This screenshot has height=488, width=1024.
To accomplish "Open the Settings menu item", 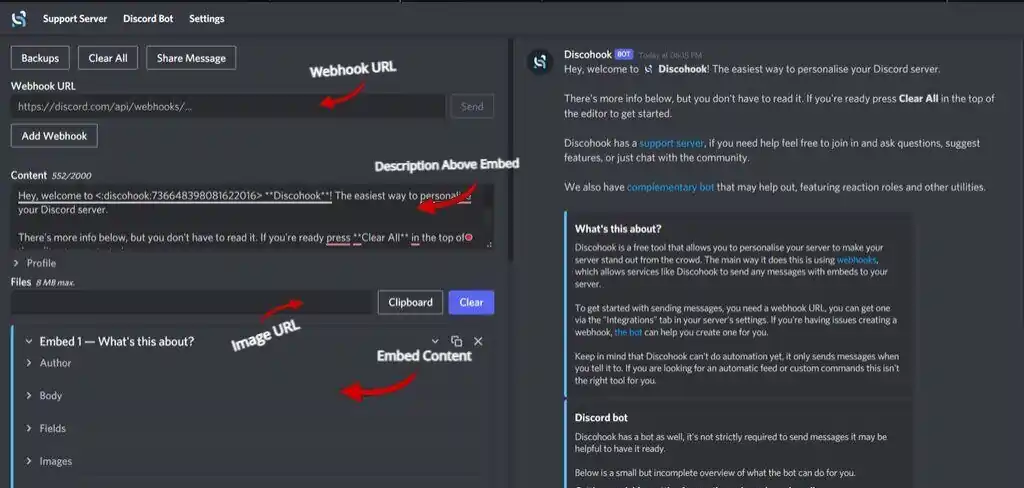I will (x=206, y=19).
